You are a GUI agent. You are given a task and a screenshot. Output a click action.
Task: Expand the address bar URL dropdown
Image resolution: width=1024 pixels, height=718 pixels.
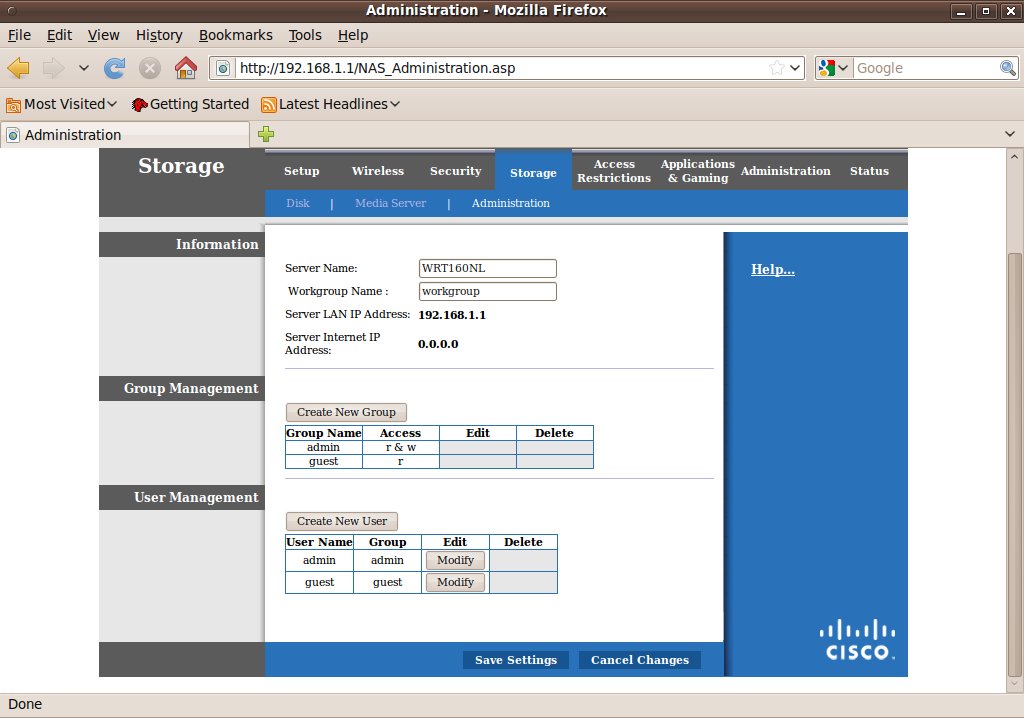point(796,68)
